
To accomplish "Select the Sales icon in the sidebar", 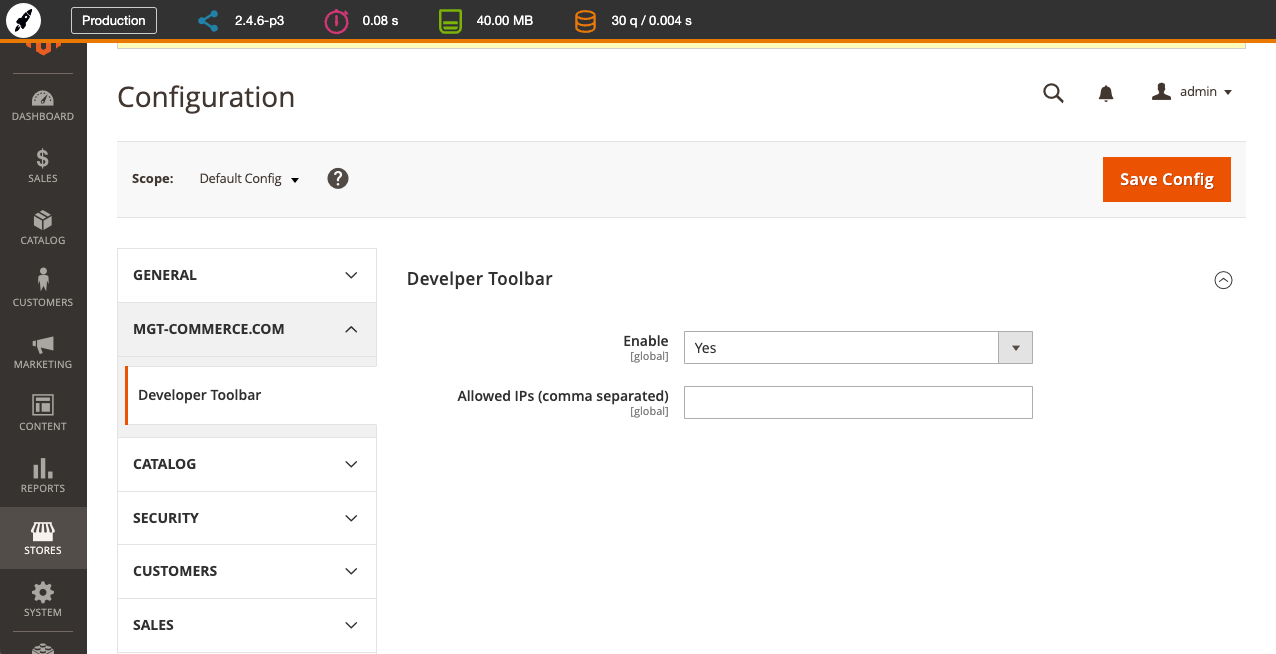I will click(42, 158).
